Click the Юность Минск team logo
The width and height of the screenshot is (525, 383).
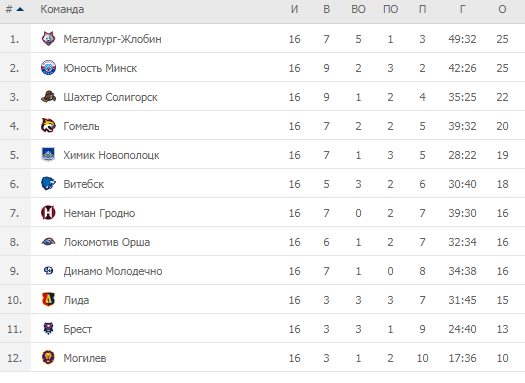tap(48, 68)
